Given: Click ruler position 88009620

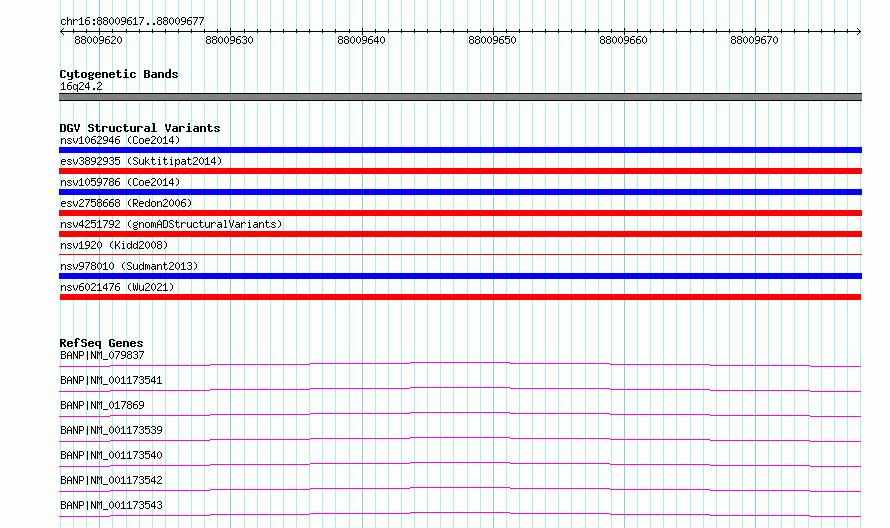Looking at the screenshot, I should pyautogui.click(x=98, y=40).
